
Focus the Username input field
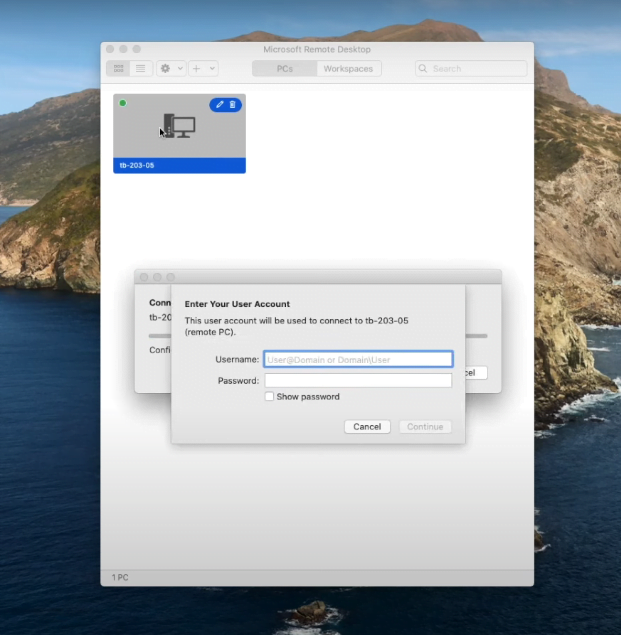click(x=358, y=359)
